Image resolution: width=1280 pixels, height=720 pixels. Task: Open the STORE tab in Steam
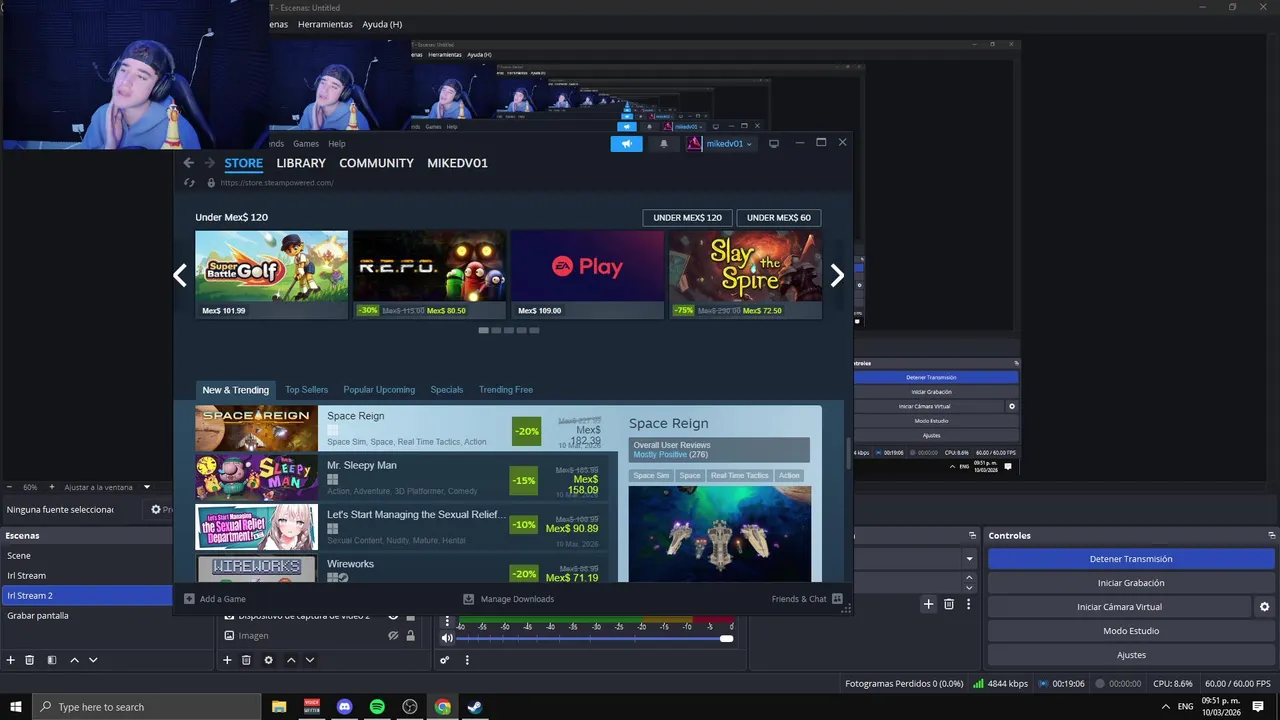(244, 163)
